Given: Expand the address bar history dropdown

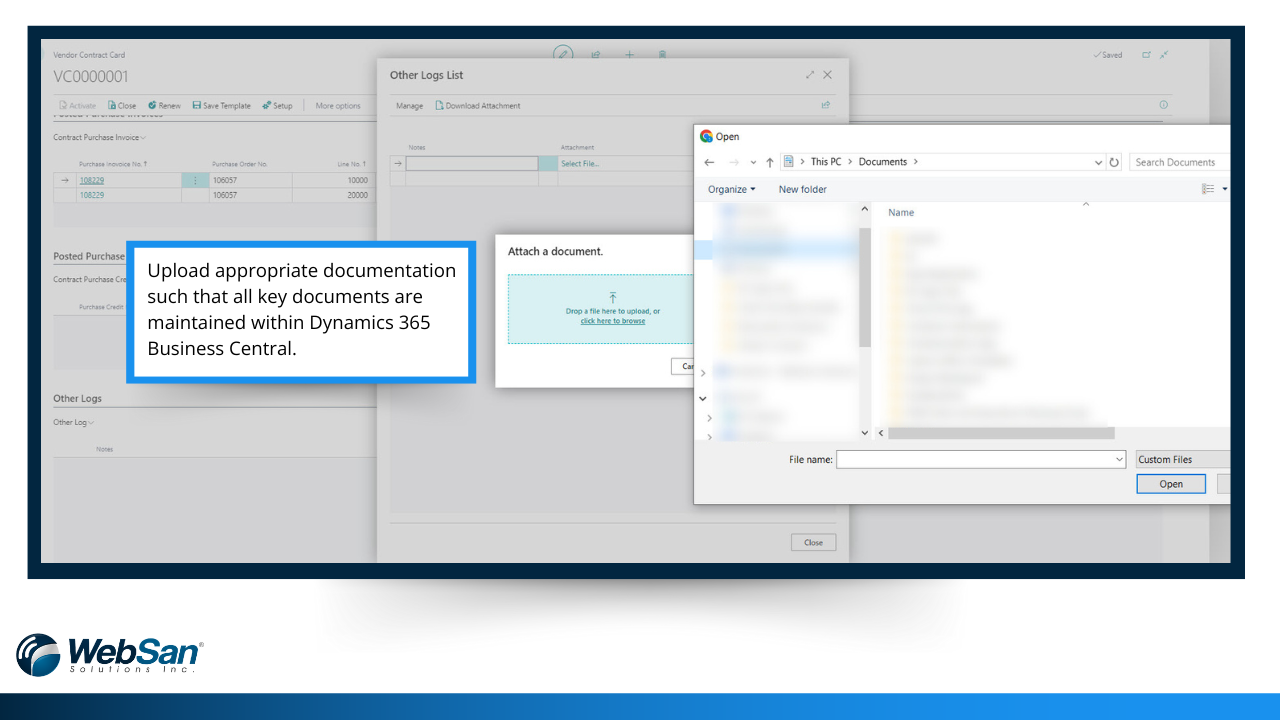Looking at the screenshot, I should click(1099, 162).
